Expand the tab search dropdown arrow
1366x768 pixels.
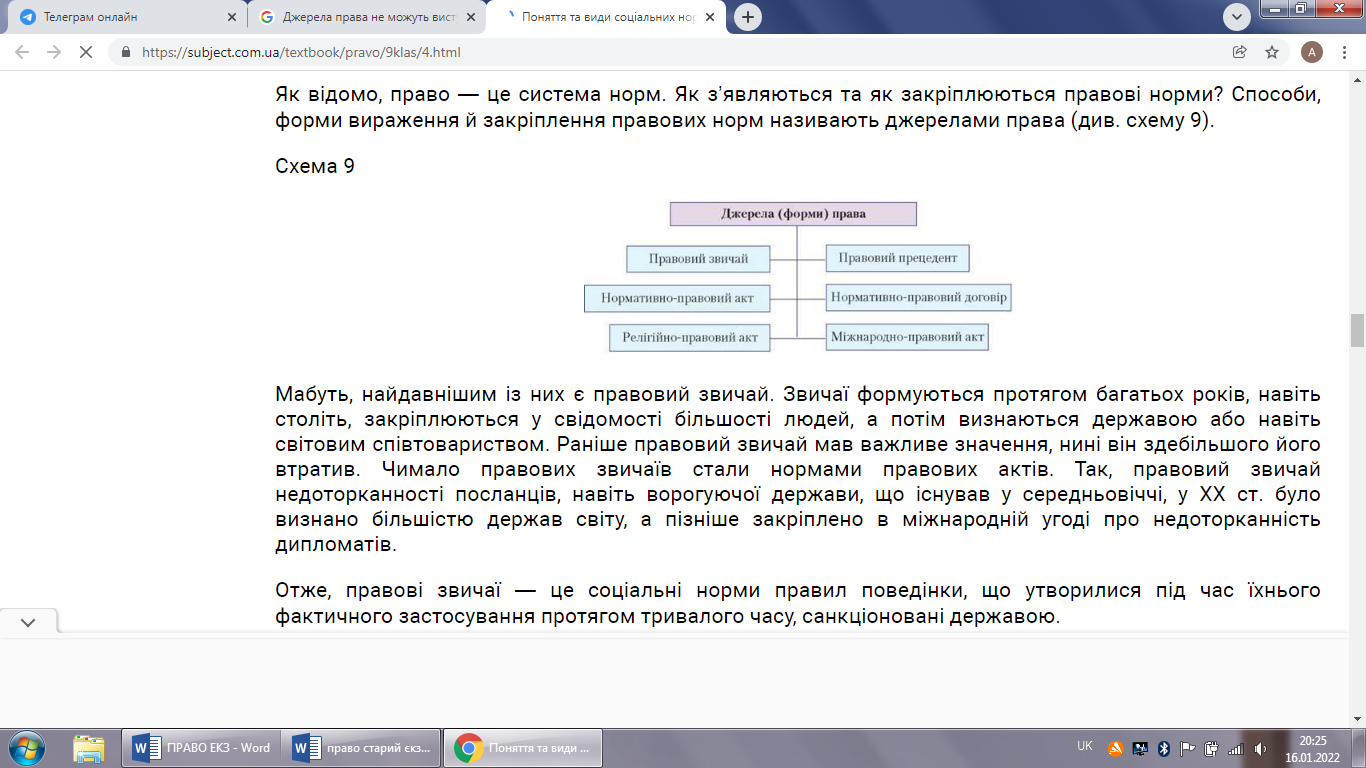tap(1237, 17)
